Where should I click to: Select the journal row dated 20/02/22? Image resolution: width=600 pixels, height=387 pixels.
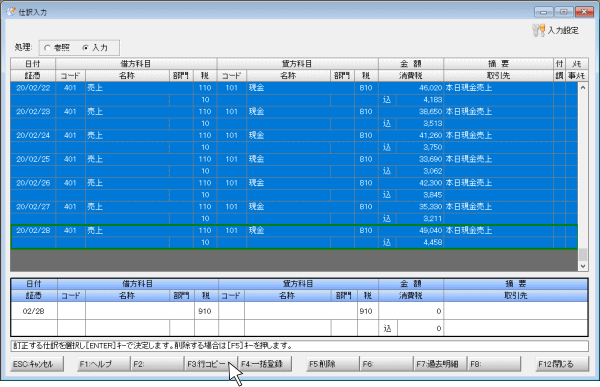(294, 94)
